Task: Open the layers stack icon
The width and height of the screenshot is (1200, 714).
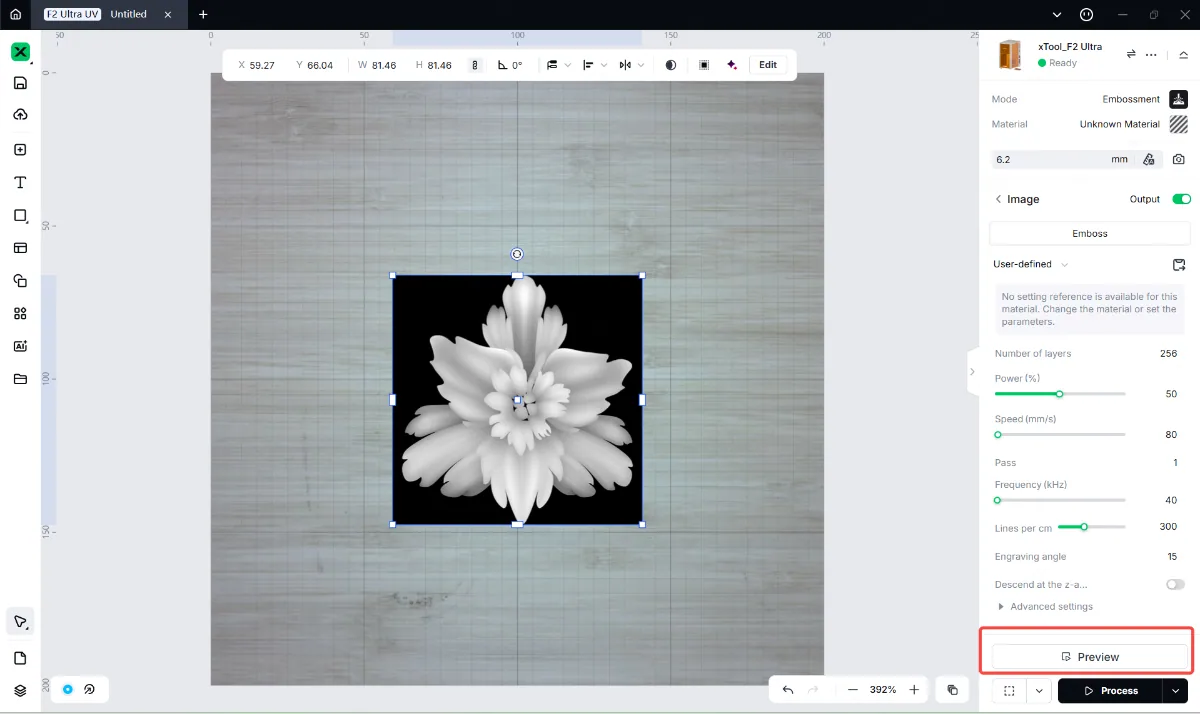Action: click(20, 690)
